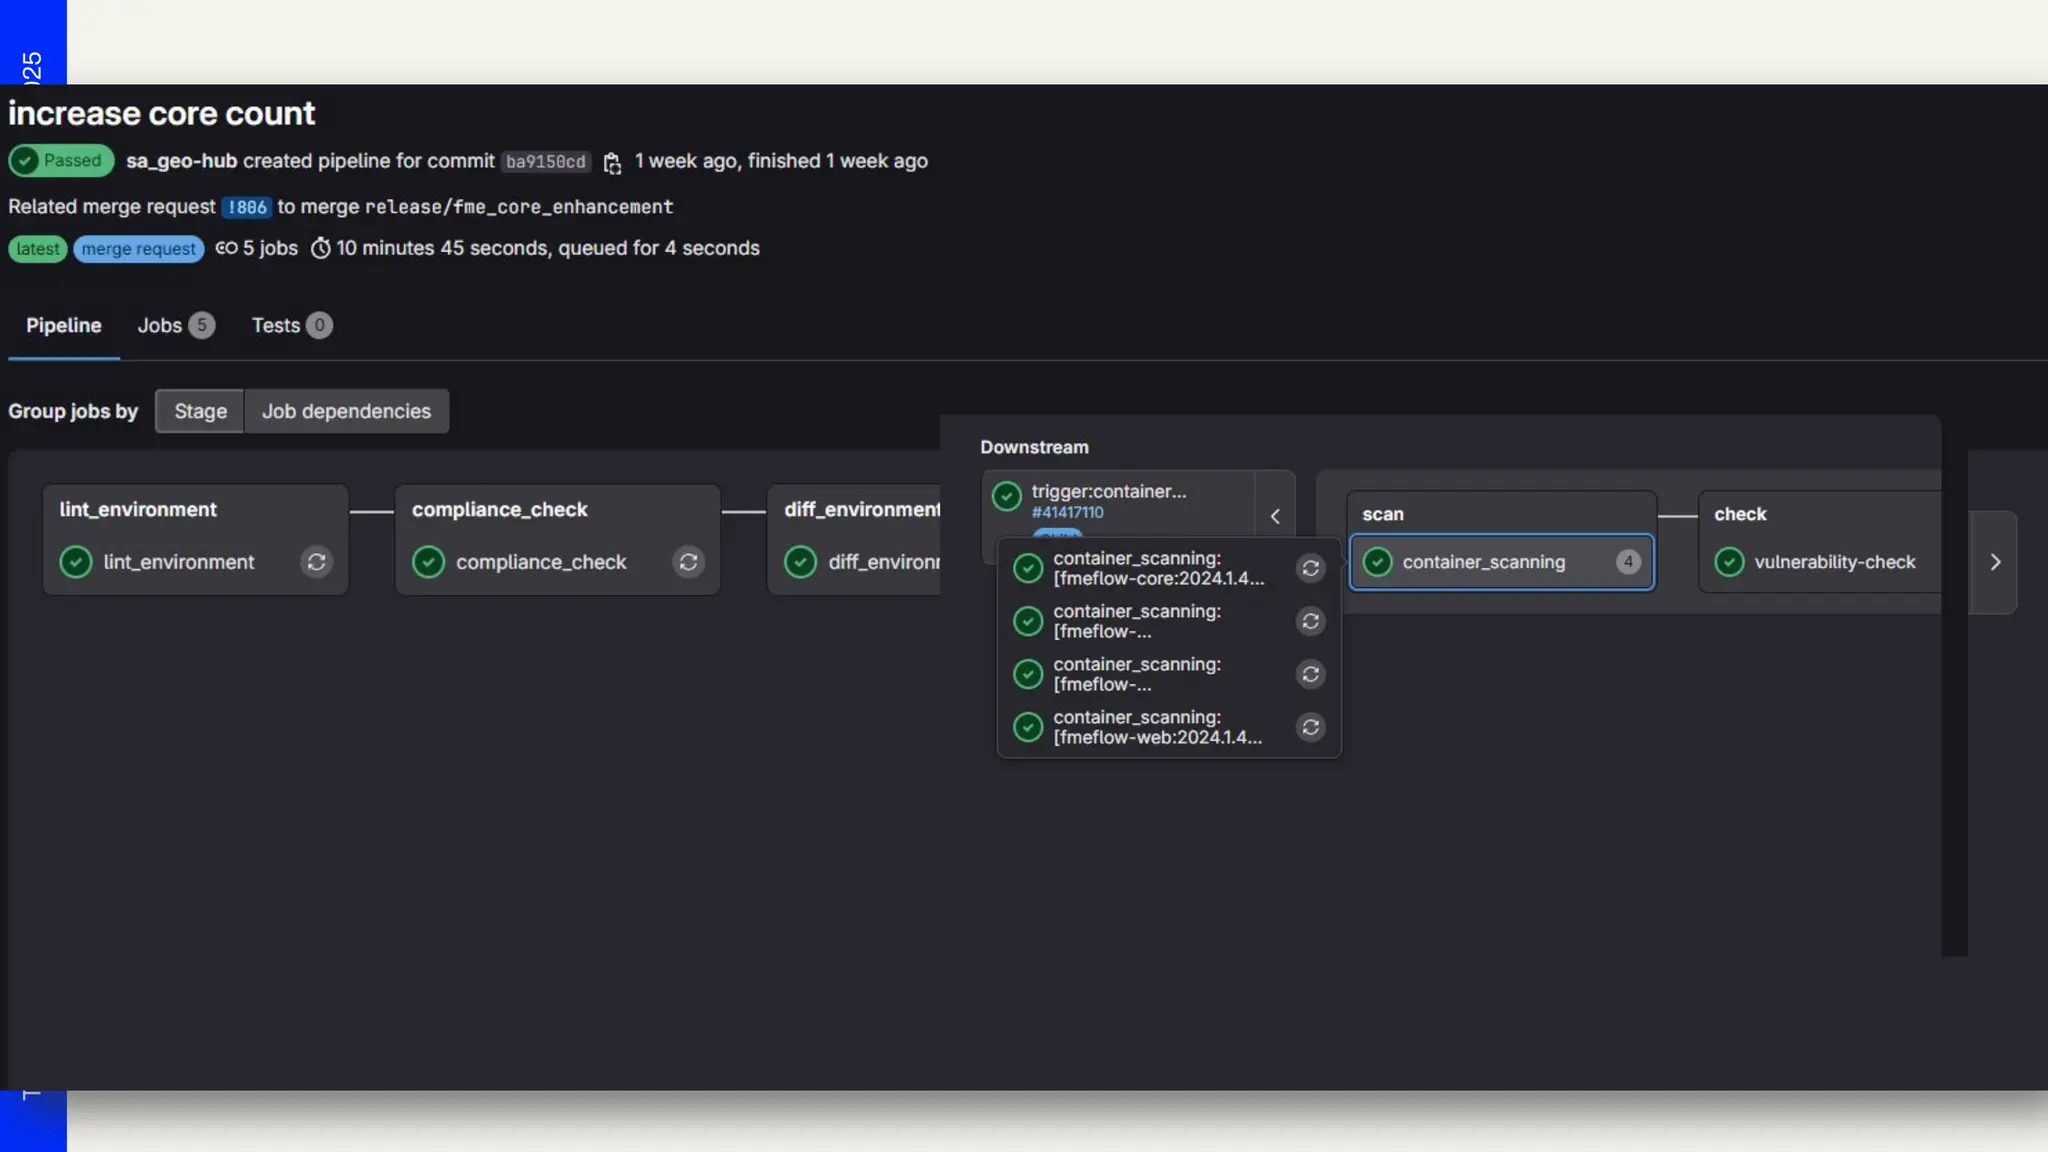This screenshot has width=2048, height=1152.
Task: Click the sa_geo-hub author name
Action: (x=181, y=161)
